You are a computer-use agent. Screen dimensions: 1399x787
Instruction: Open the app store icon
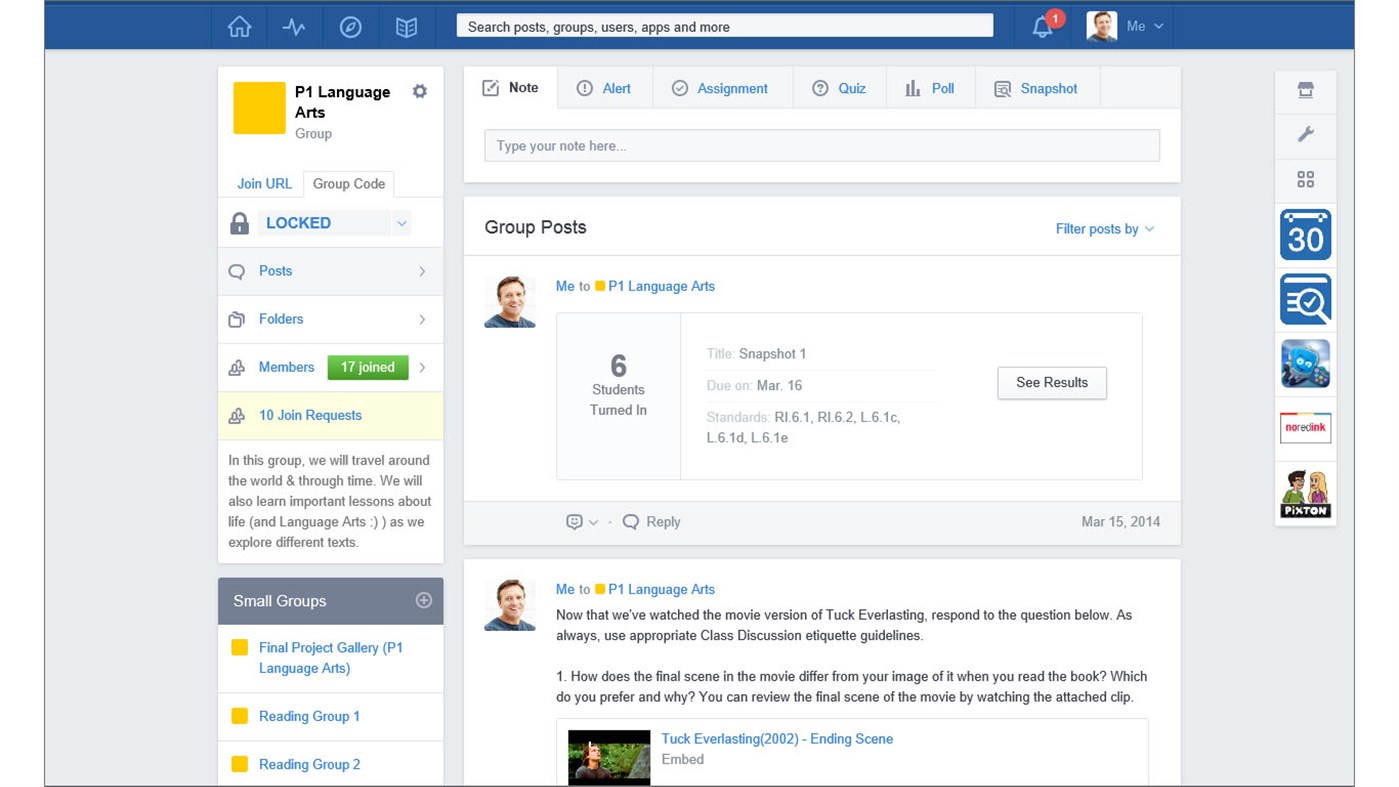click(x=1305, y=89)
